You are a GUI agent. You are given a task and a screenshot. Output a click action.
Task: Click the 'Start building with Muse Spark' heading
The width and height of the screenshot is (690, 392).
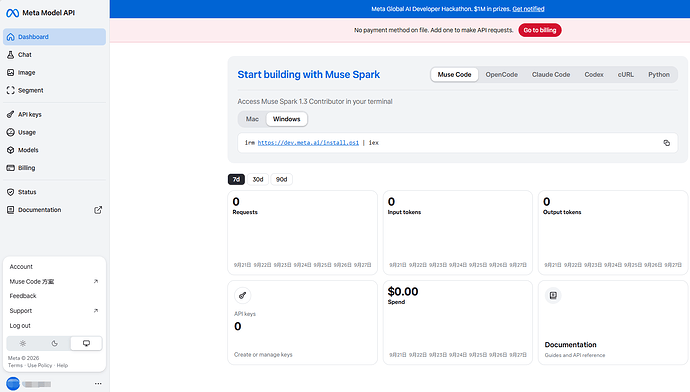(308, 74)
